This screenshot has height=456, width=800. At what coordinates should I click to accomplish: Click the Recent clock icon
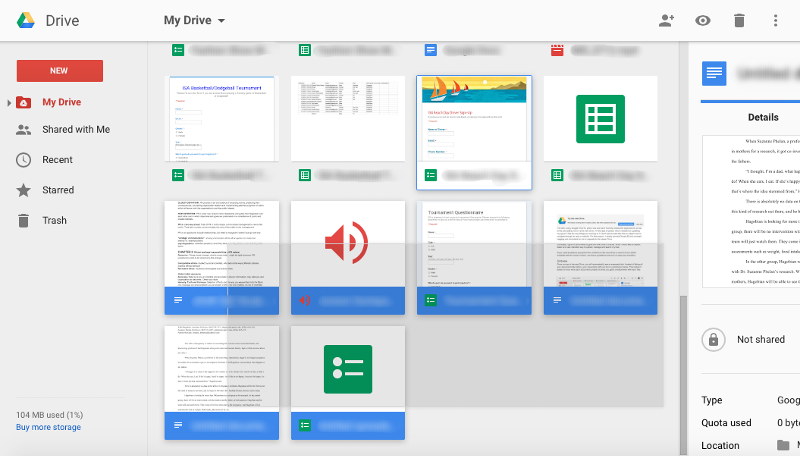23,160
